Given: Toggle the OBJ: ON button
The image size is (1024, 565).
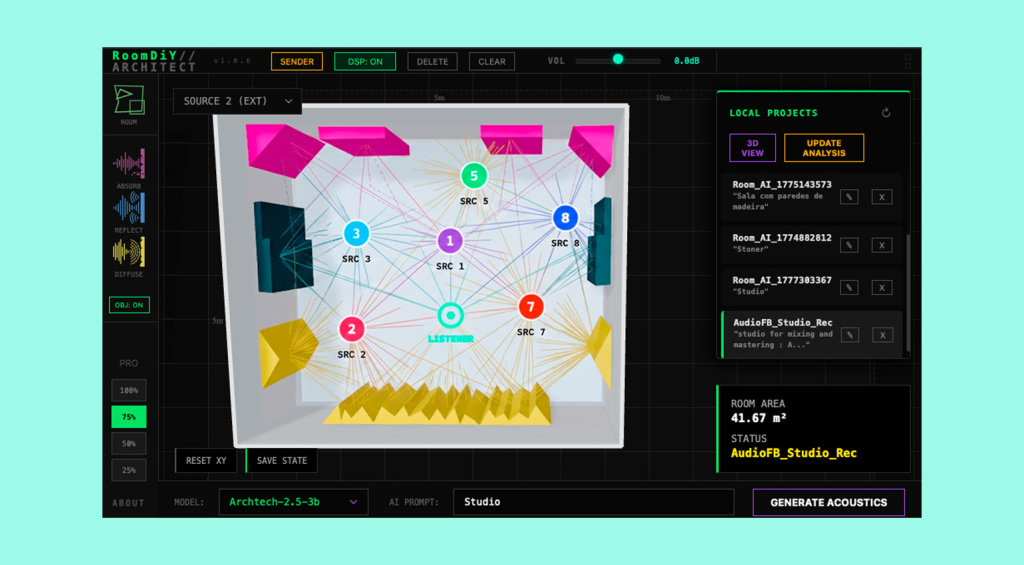Looking at the screenshot, I should pos(129,305).
